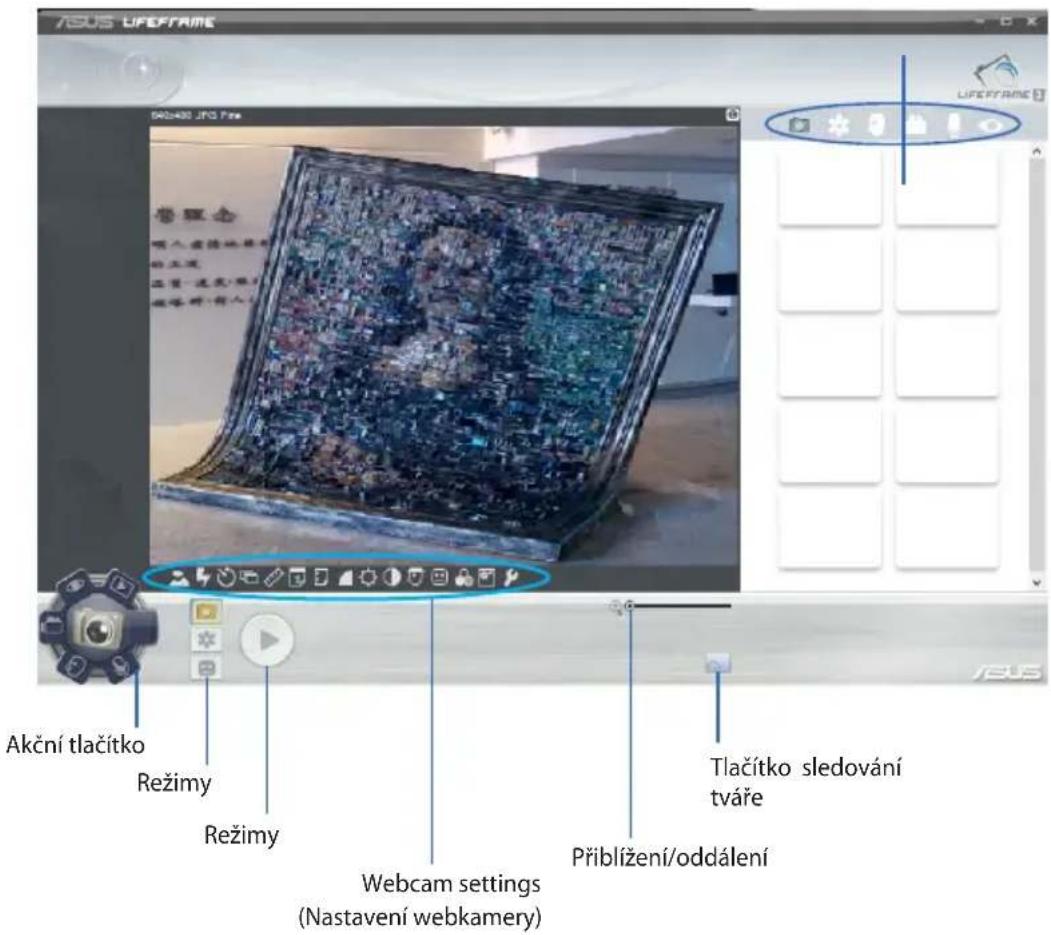Click the magnifier zoom-out icon by the slider
The image size is (1051, 935).
(x=615, y=607)
